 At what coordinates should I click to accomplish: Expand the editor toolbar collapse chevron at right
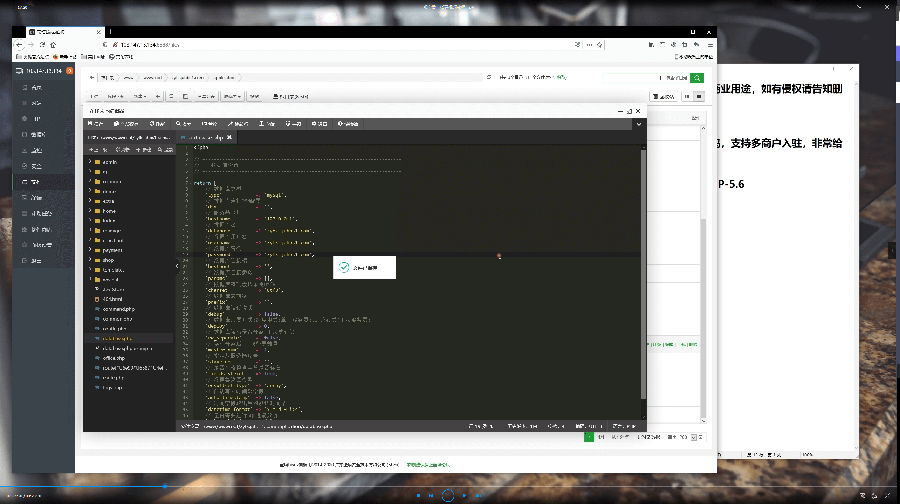pos(638,124)
